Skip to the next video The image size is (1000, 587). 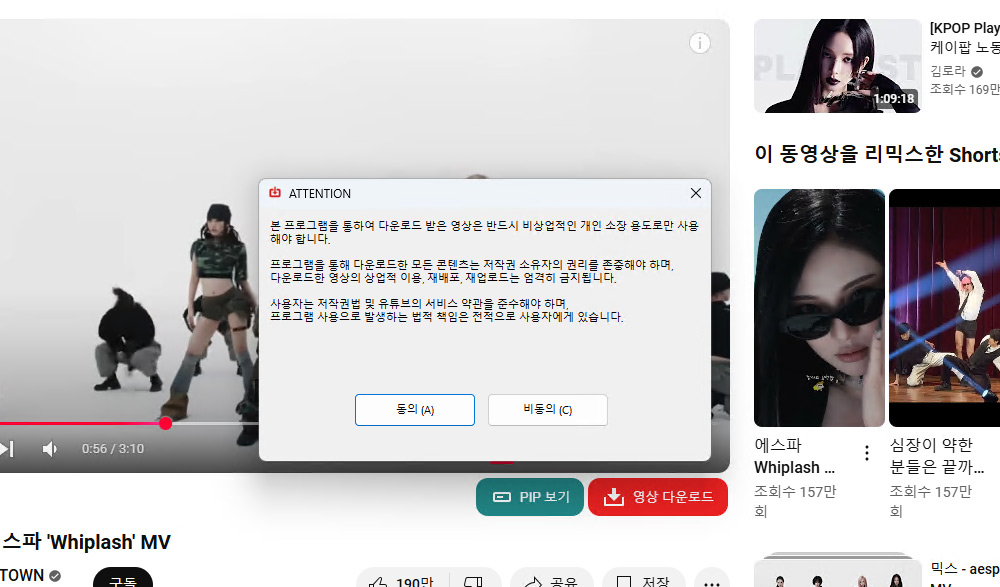tap(6, 449)
